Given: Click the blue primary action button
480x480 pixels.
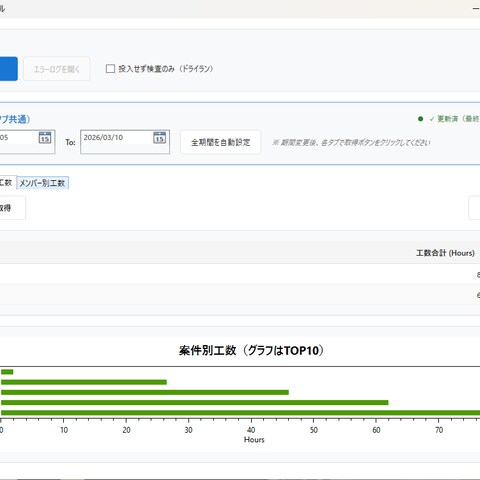Looking at the screenshot, I should point(9,69).
